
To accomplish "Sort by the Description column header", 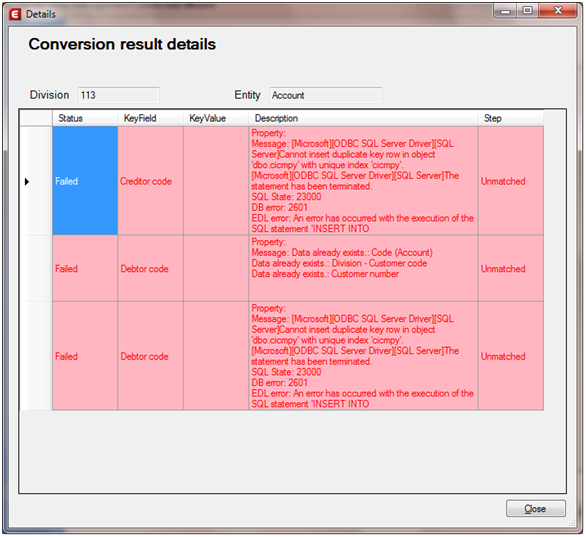I will point(363,118).
